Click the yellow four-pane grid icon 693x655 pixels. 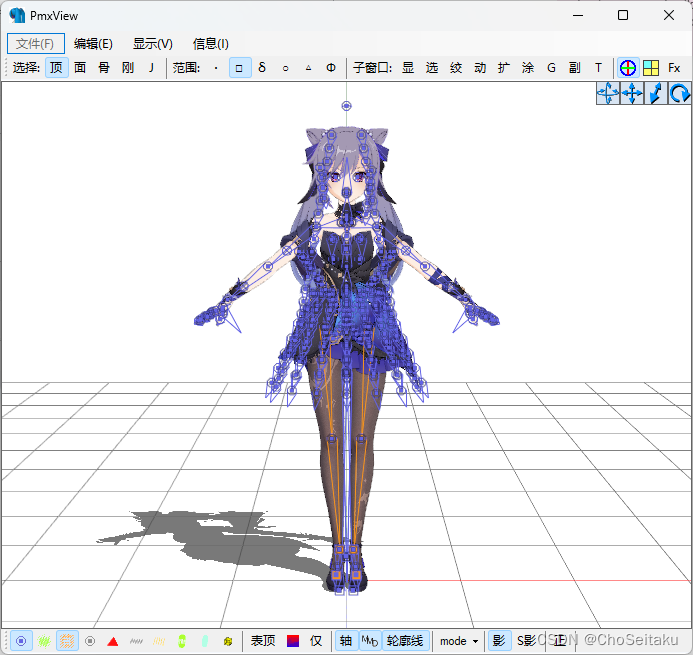651,68
